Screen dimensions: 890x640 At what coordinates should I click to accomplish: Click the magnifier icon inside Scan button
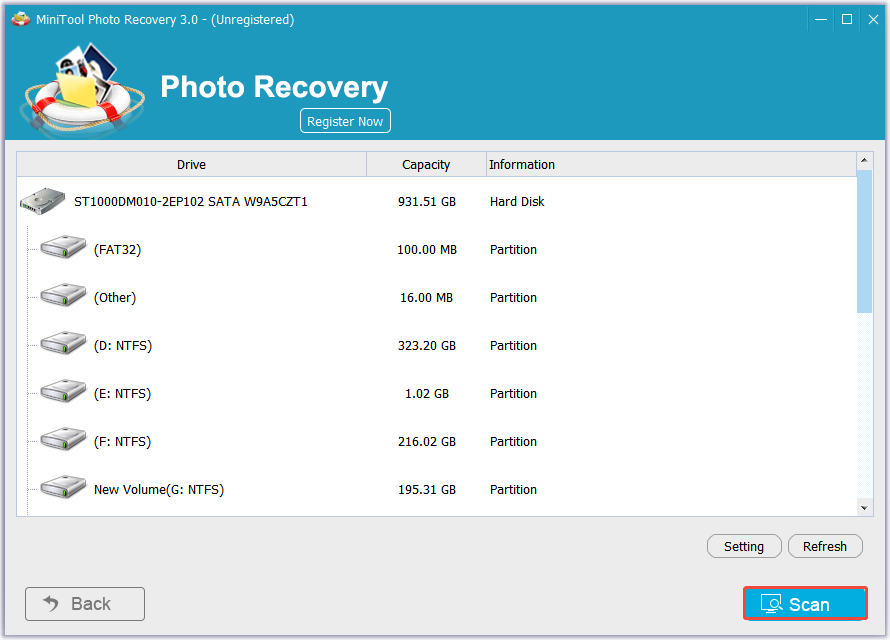pyautogui.click(x=772, y=604)
